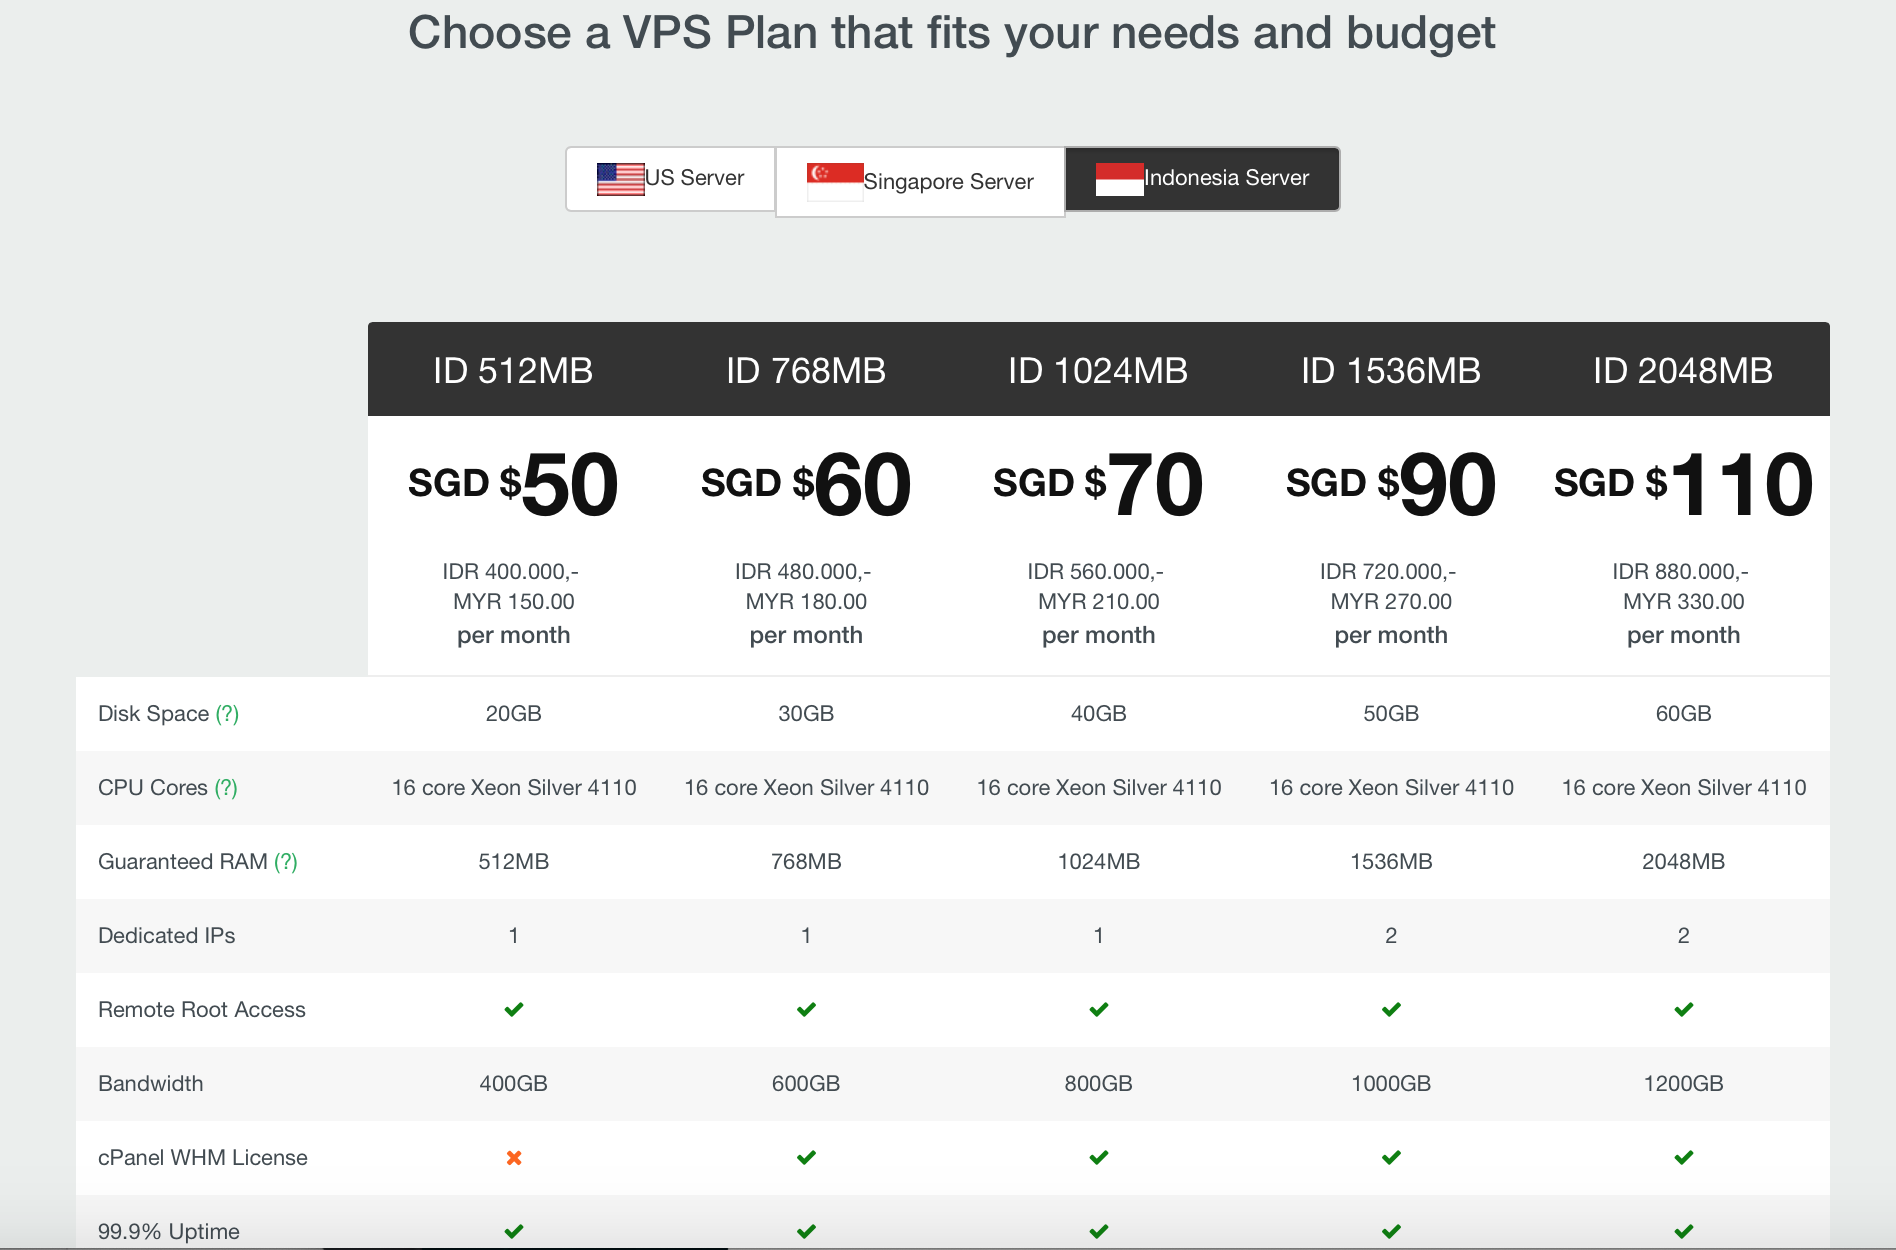Click the SGD $90 price
The height and width of the screenshot is (1250, 1896).
(x=1391, y=485)
